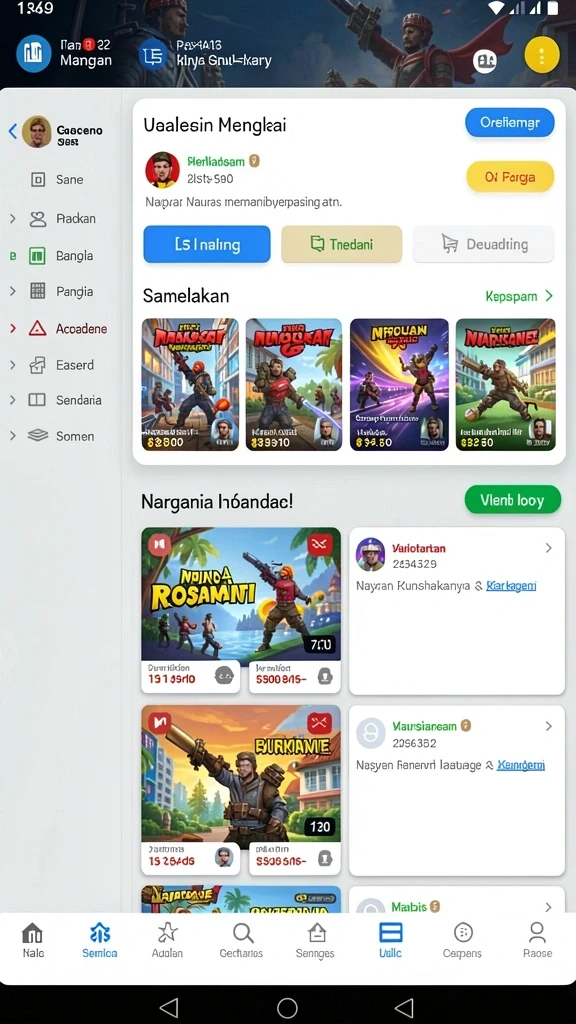Open the Samelakan thumbnail priced $39910
Screen dimensions: 576x1024
[294, 385]
